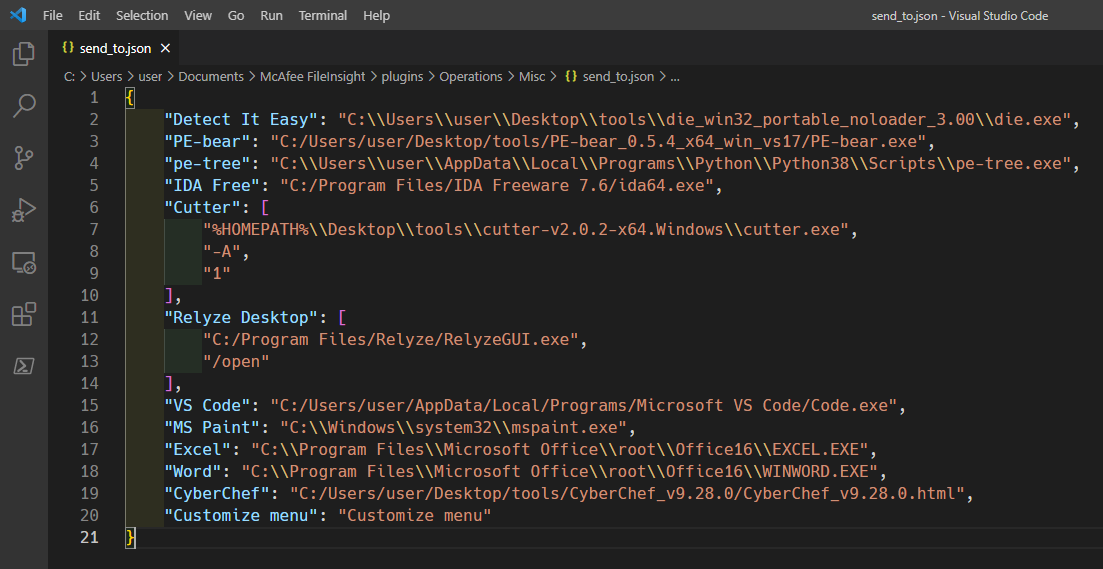This screenshot has height=569, width=1103.
Task: Open the Explorer view in activity bar
Action: click(24, 54)
